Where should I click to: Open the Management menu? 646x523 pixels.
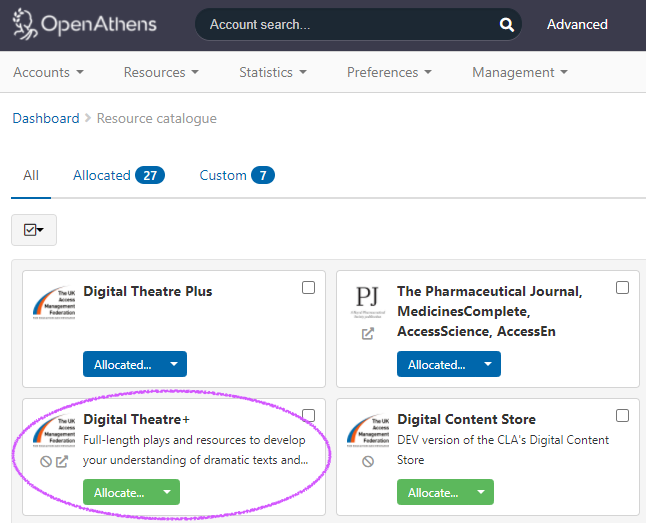click(520, 73)
